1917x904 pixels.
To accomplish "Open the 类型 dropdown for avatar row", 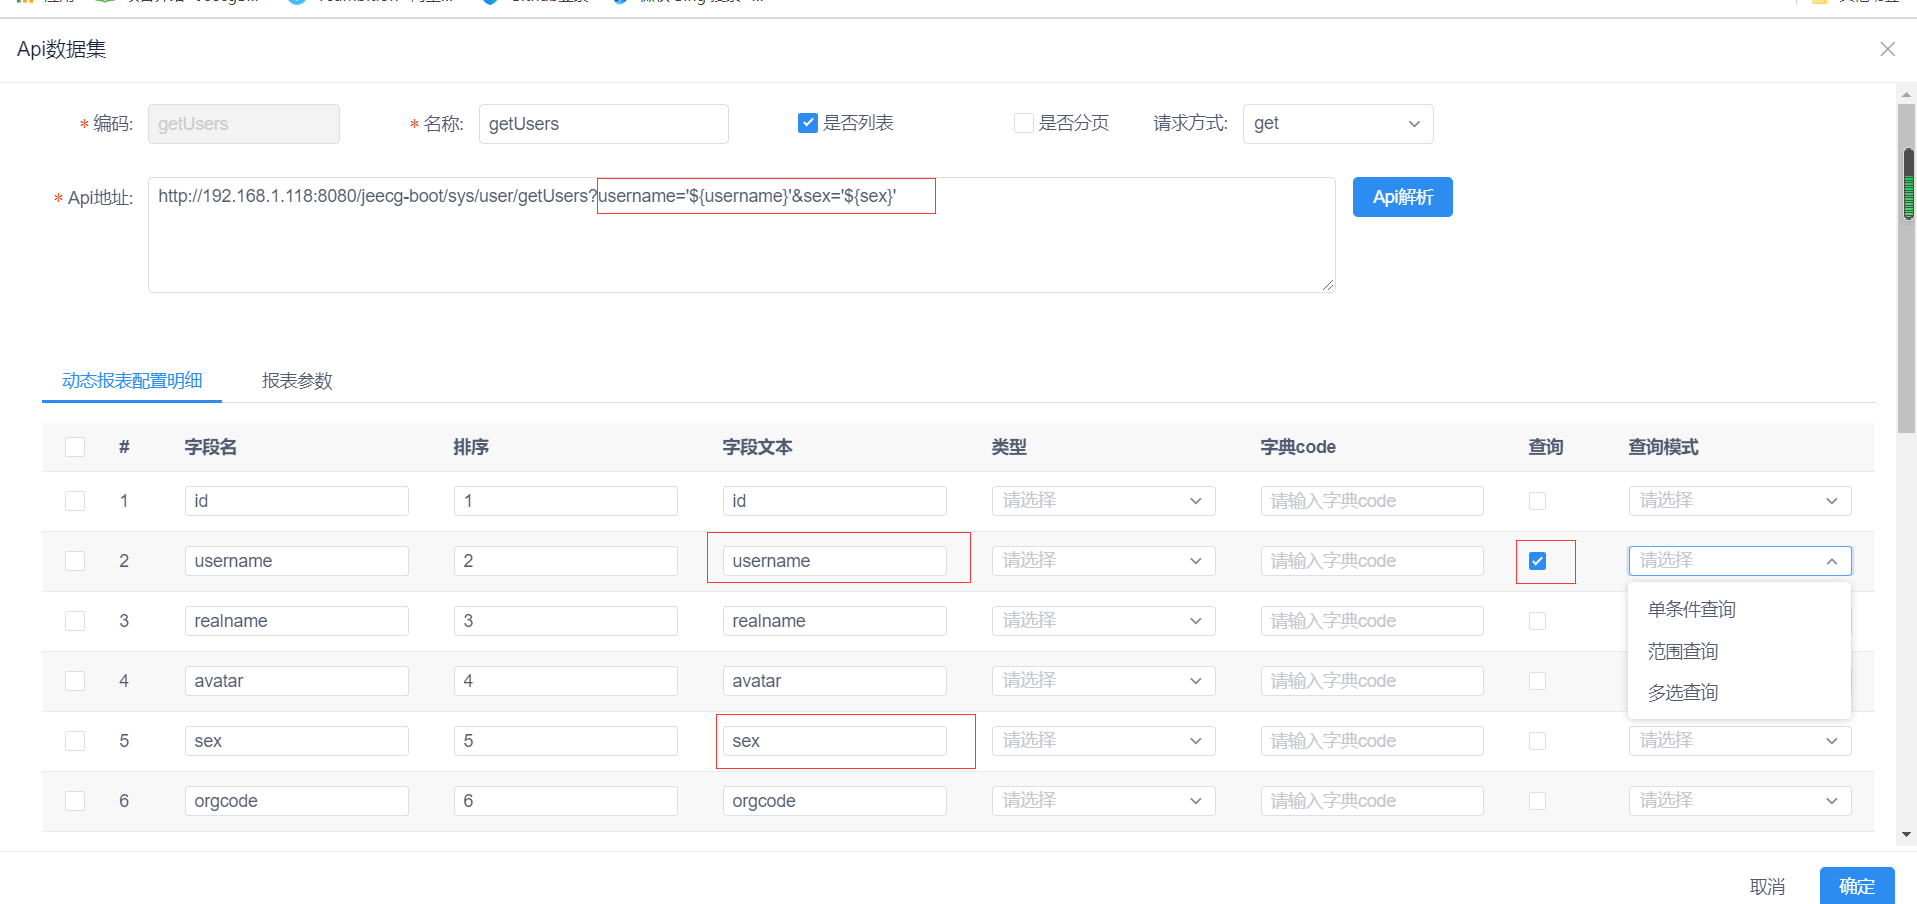I will click(x=1103, y=681).
